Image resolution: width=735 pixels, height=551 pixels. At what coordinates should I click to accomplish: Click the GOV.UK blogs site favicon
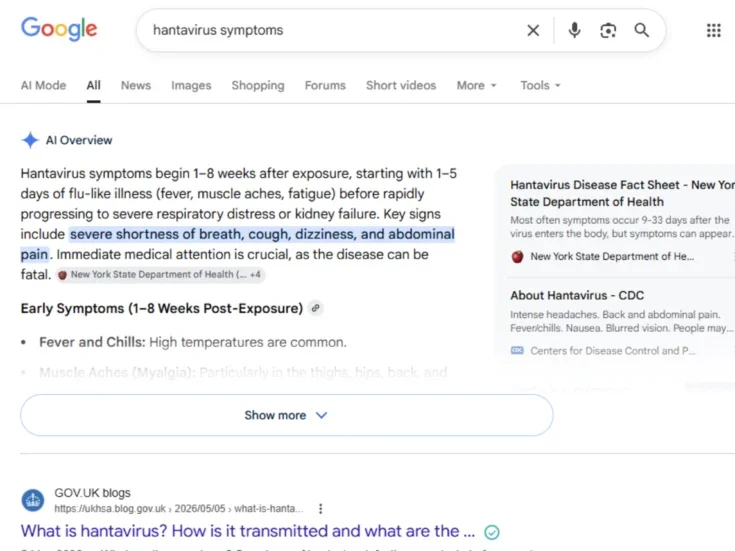(33, 500)
